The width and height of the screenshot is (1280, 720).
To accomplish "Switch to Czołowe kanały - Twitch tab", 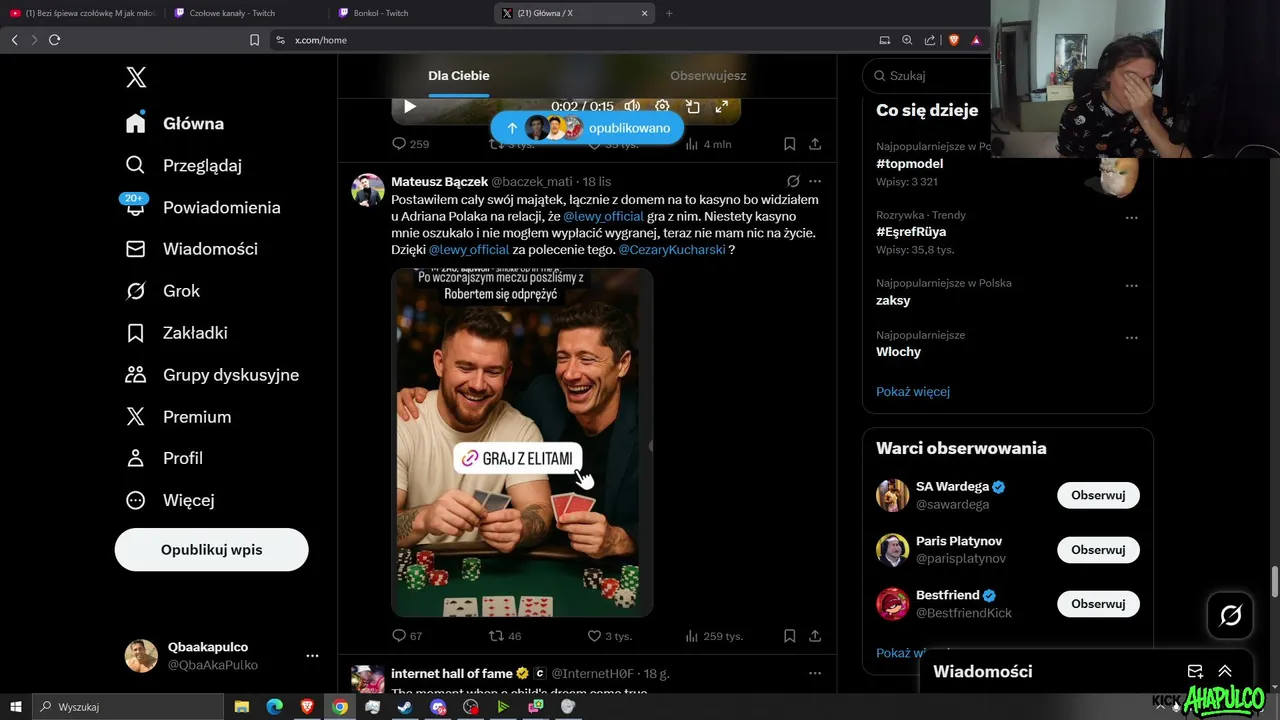I will coord(245,13).
